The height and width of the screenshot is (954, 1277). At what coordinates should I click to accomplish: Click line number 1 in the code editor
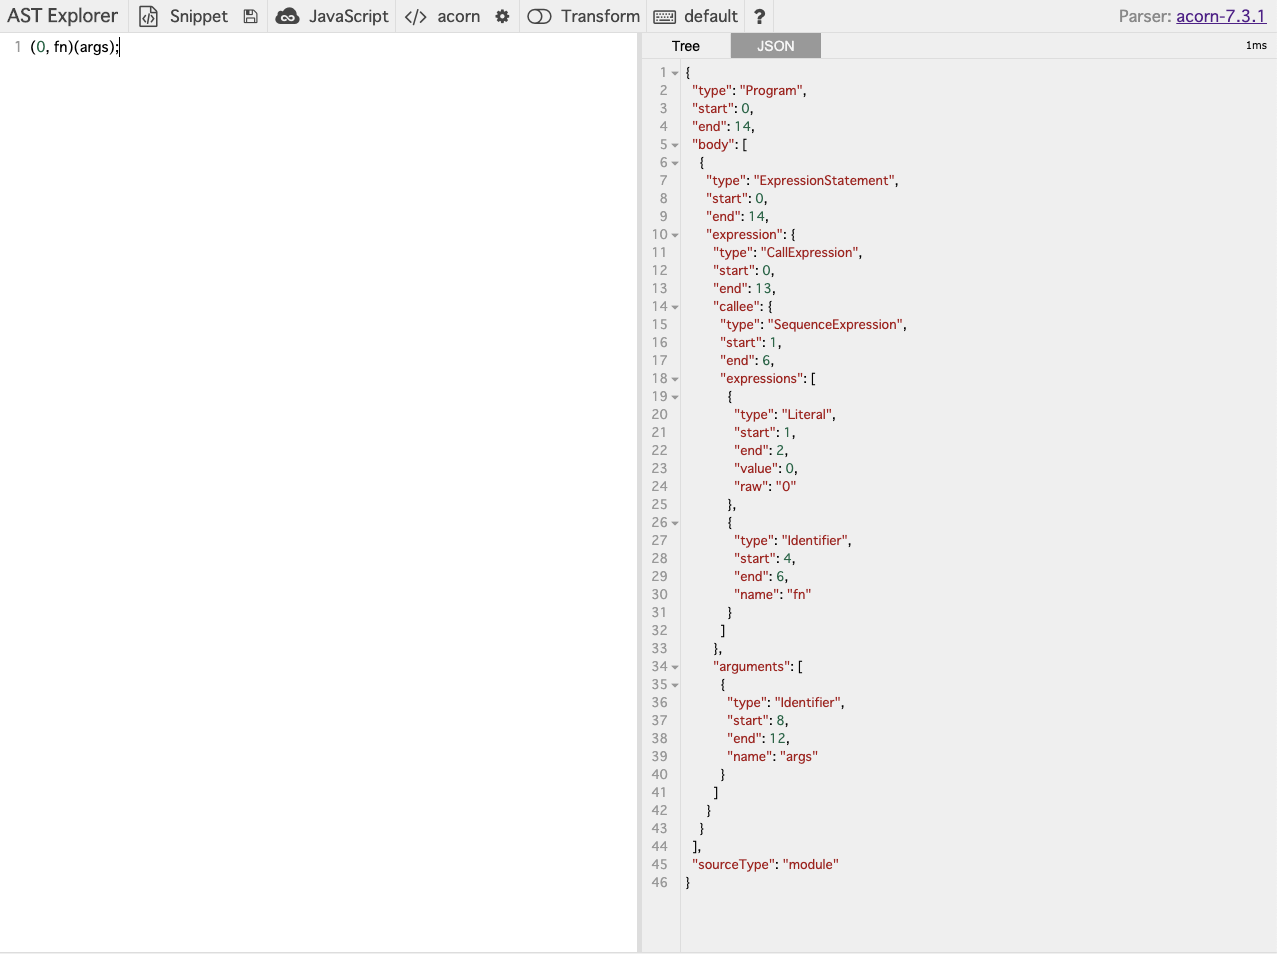[17, 47]
